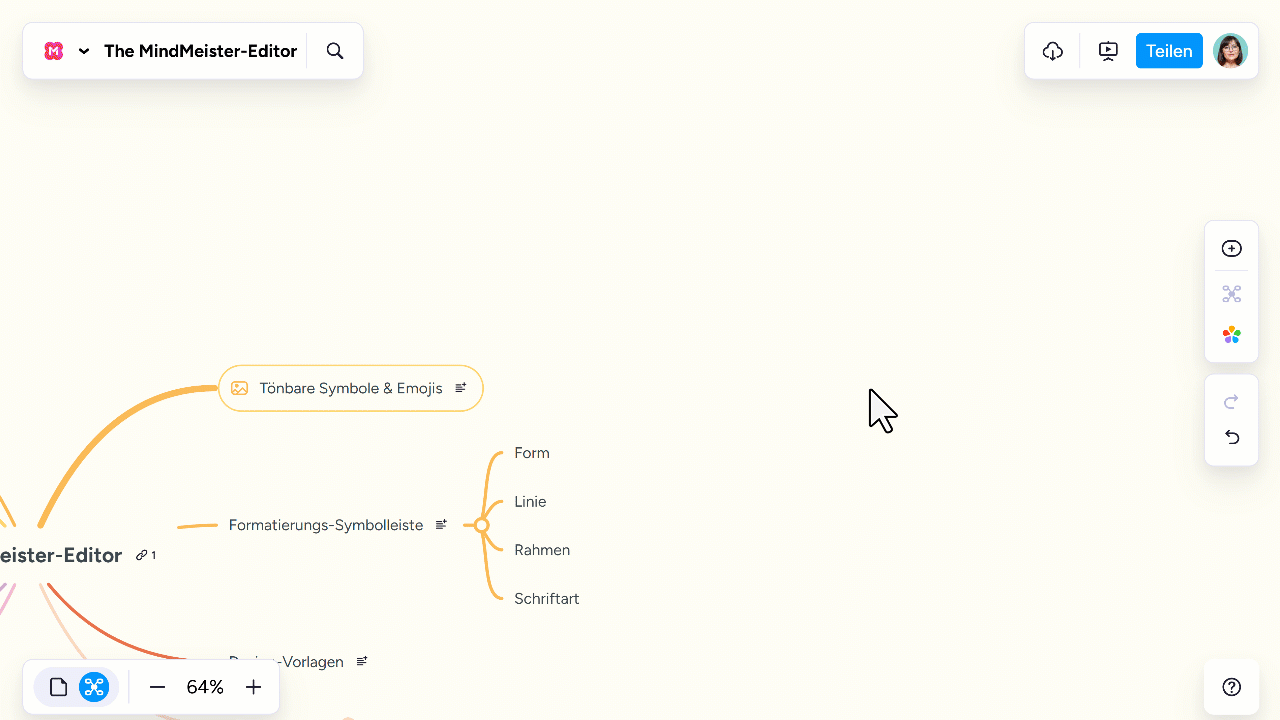Start presentation mode icon
Image resolution: width=1280 pixels, height=720 pixels.
(1108, 51)
